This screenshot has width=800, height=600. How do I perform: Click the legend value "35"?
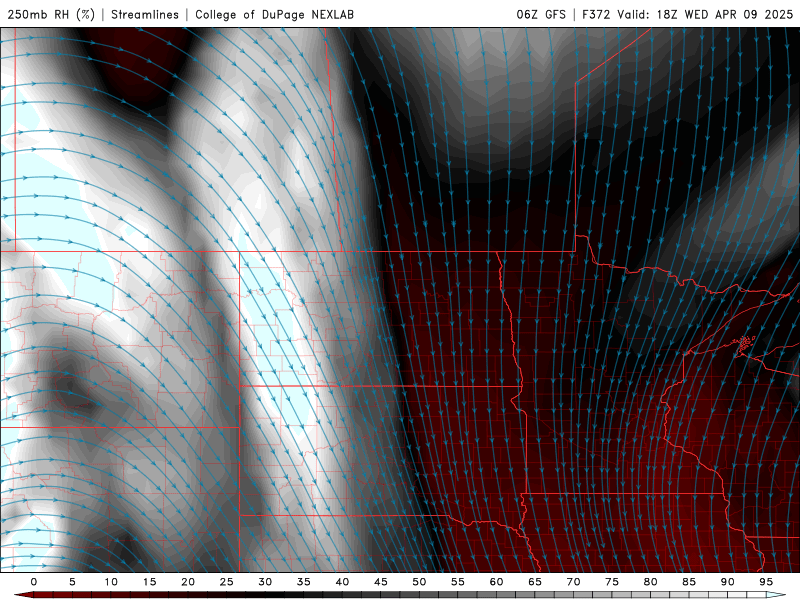coord(304,582)
